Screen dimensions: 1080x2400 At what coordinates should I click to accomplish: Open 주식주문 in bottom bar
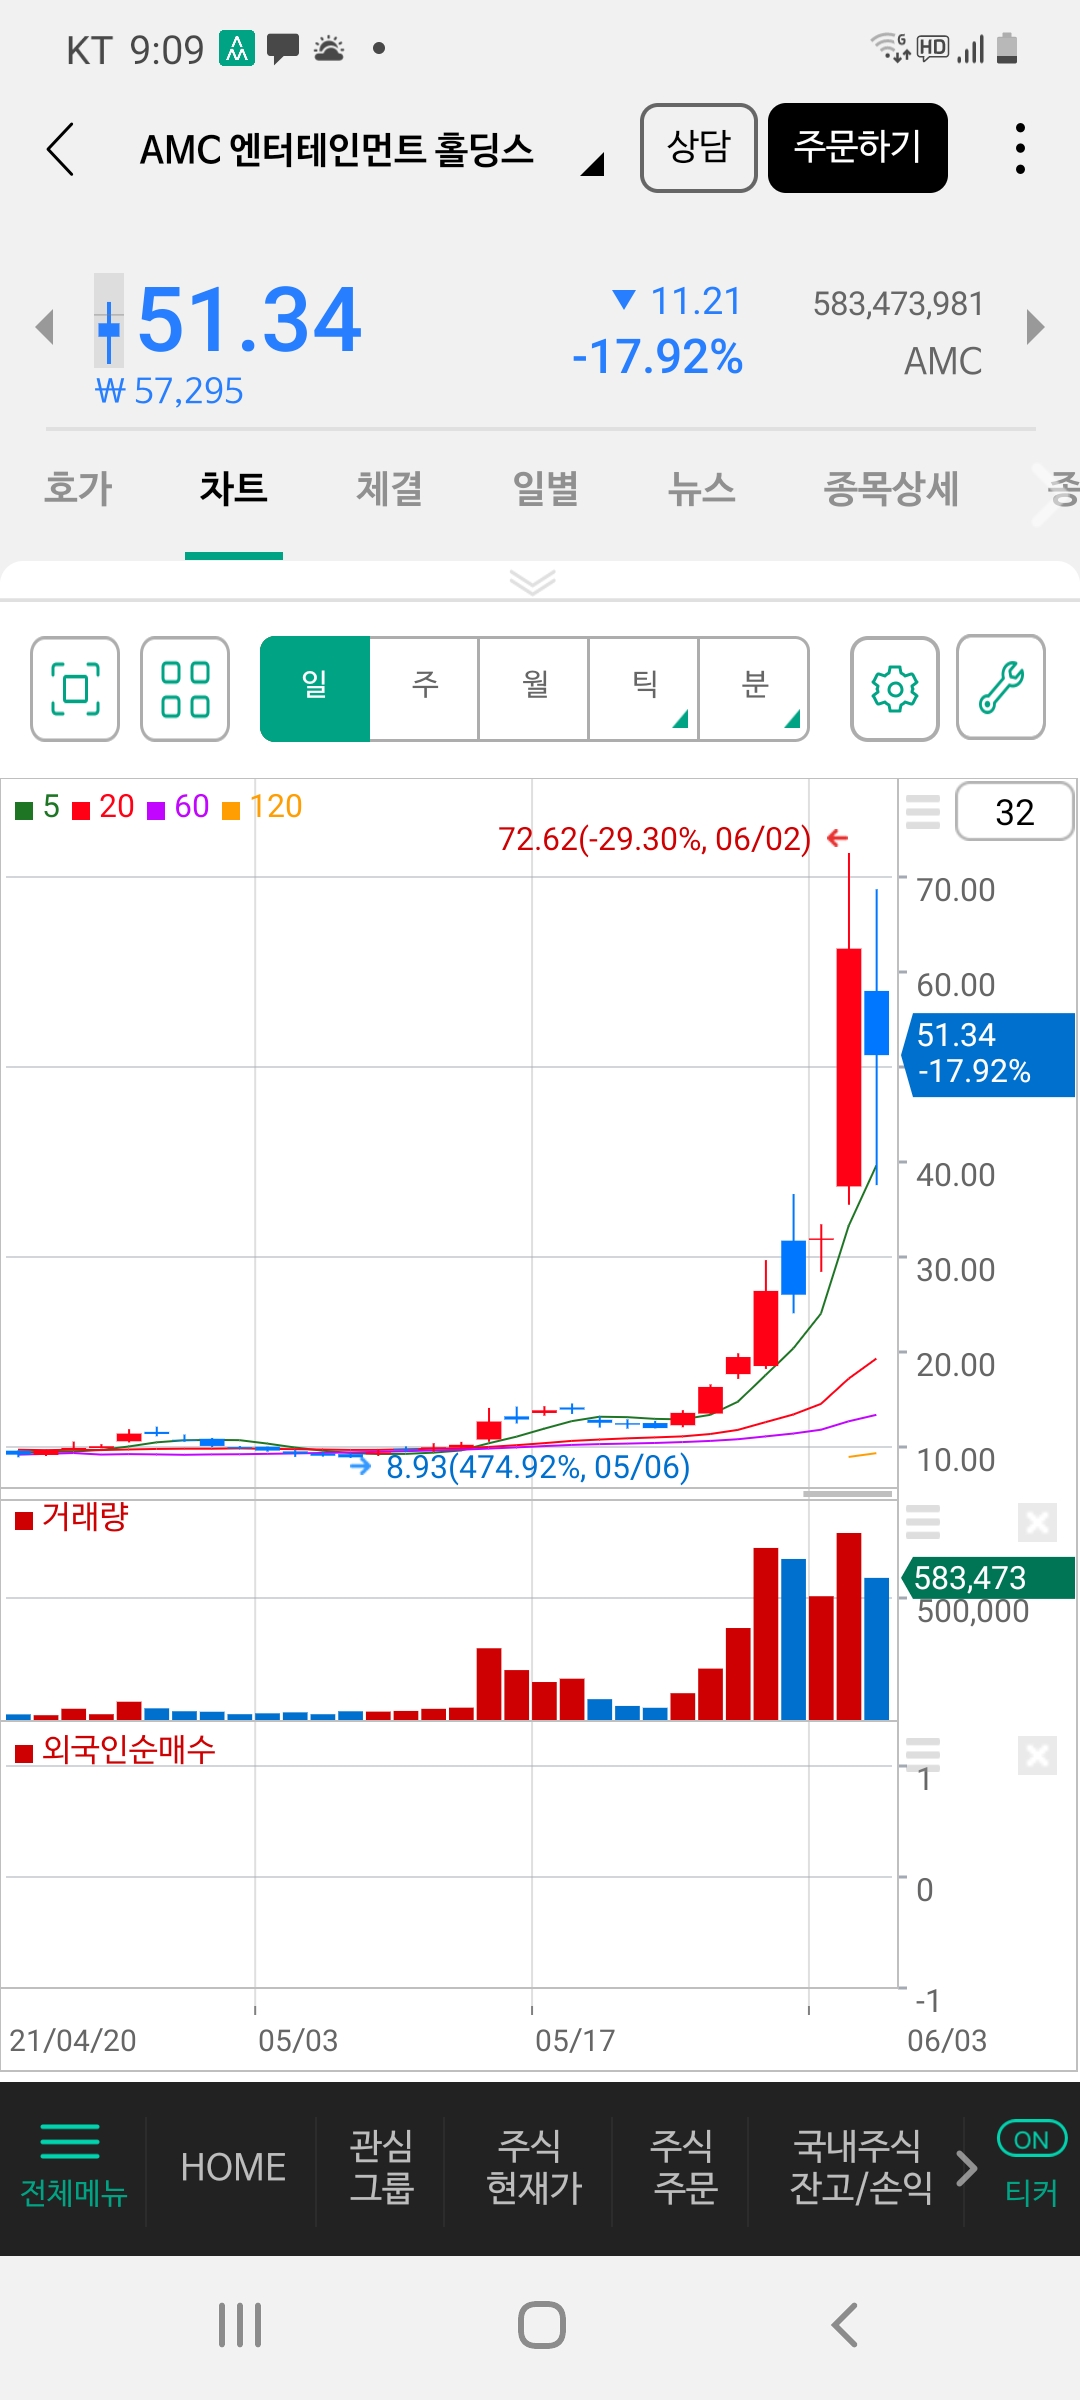(685, 2167)
